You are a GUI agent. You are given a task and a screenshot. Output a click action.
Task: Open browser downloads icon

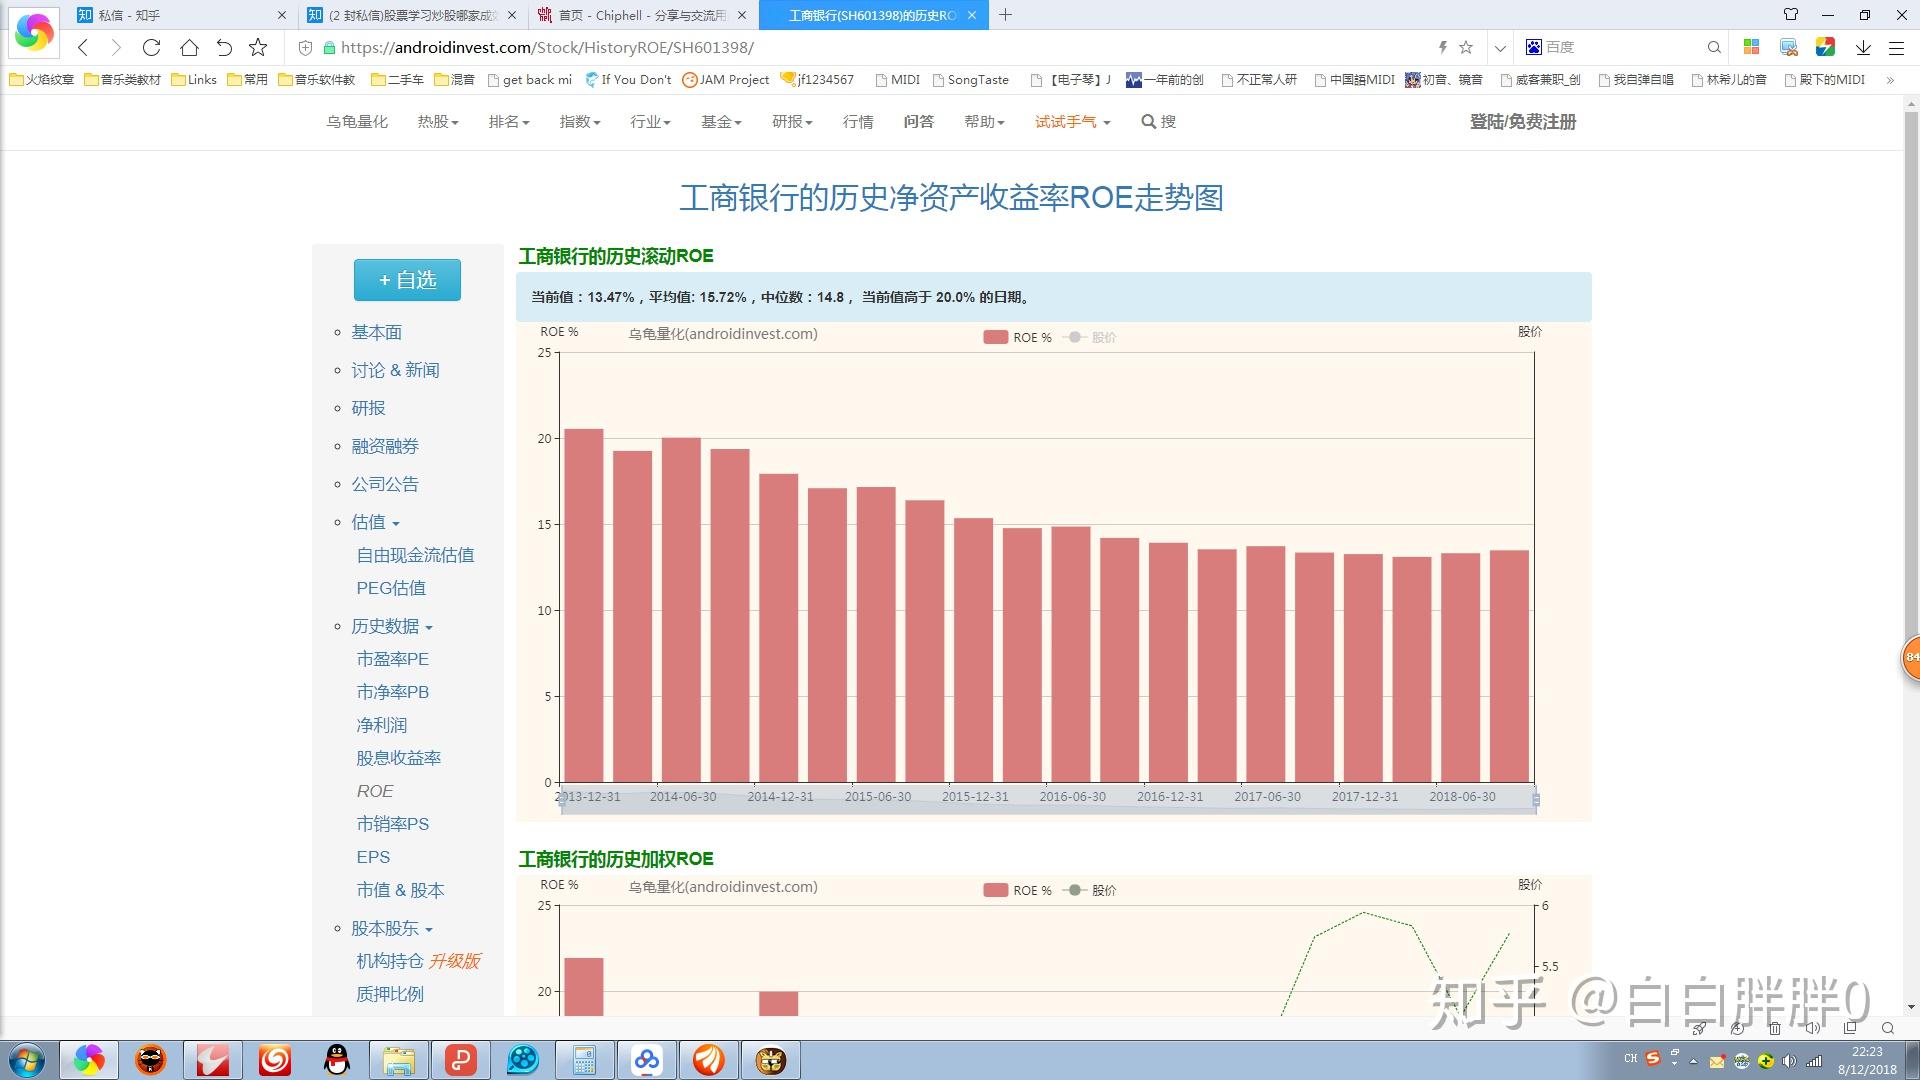(x=1863, y=47)
